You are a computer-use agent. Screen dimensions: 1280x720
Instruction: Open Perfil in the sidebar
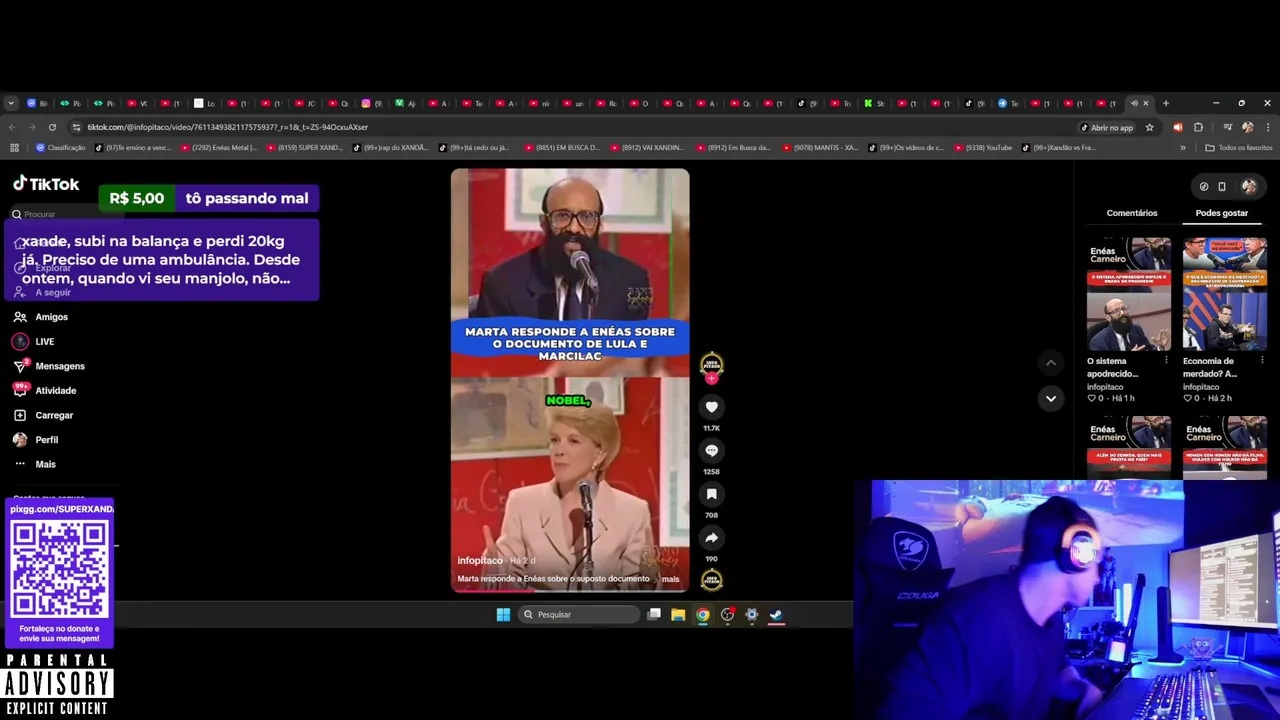point(37,440)
